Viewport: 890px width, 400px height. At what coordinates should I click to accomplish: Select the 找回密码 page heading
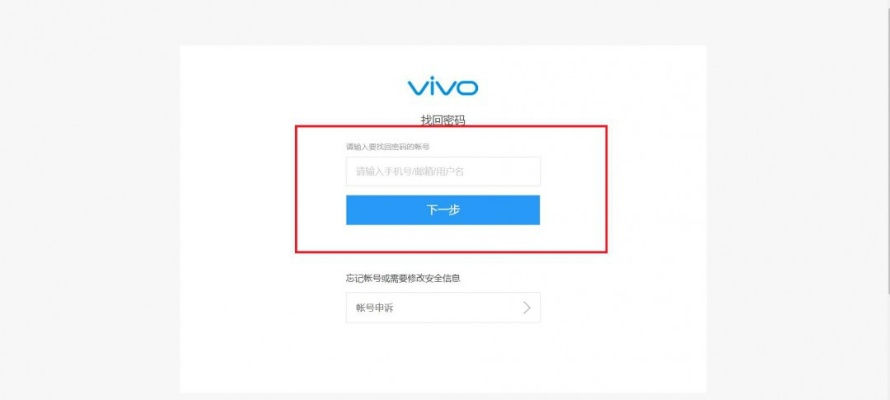(443, 120)
